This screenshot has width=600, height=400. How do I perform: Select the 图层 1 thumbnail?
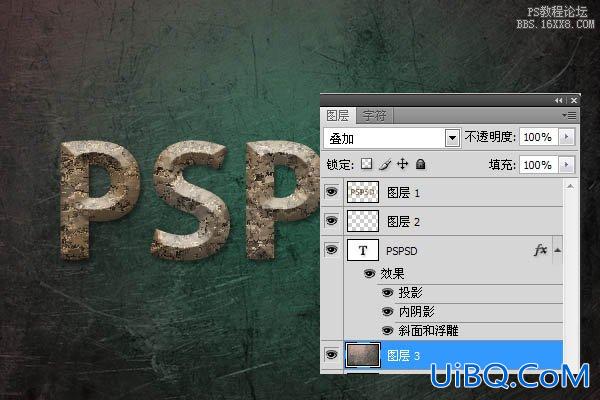click(x=363, y=192)
